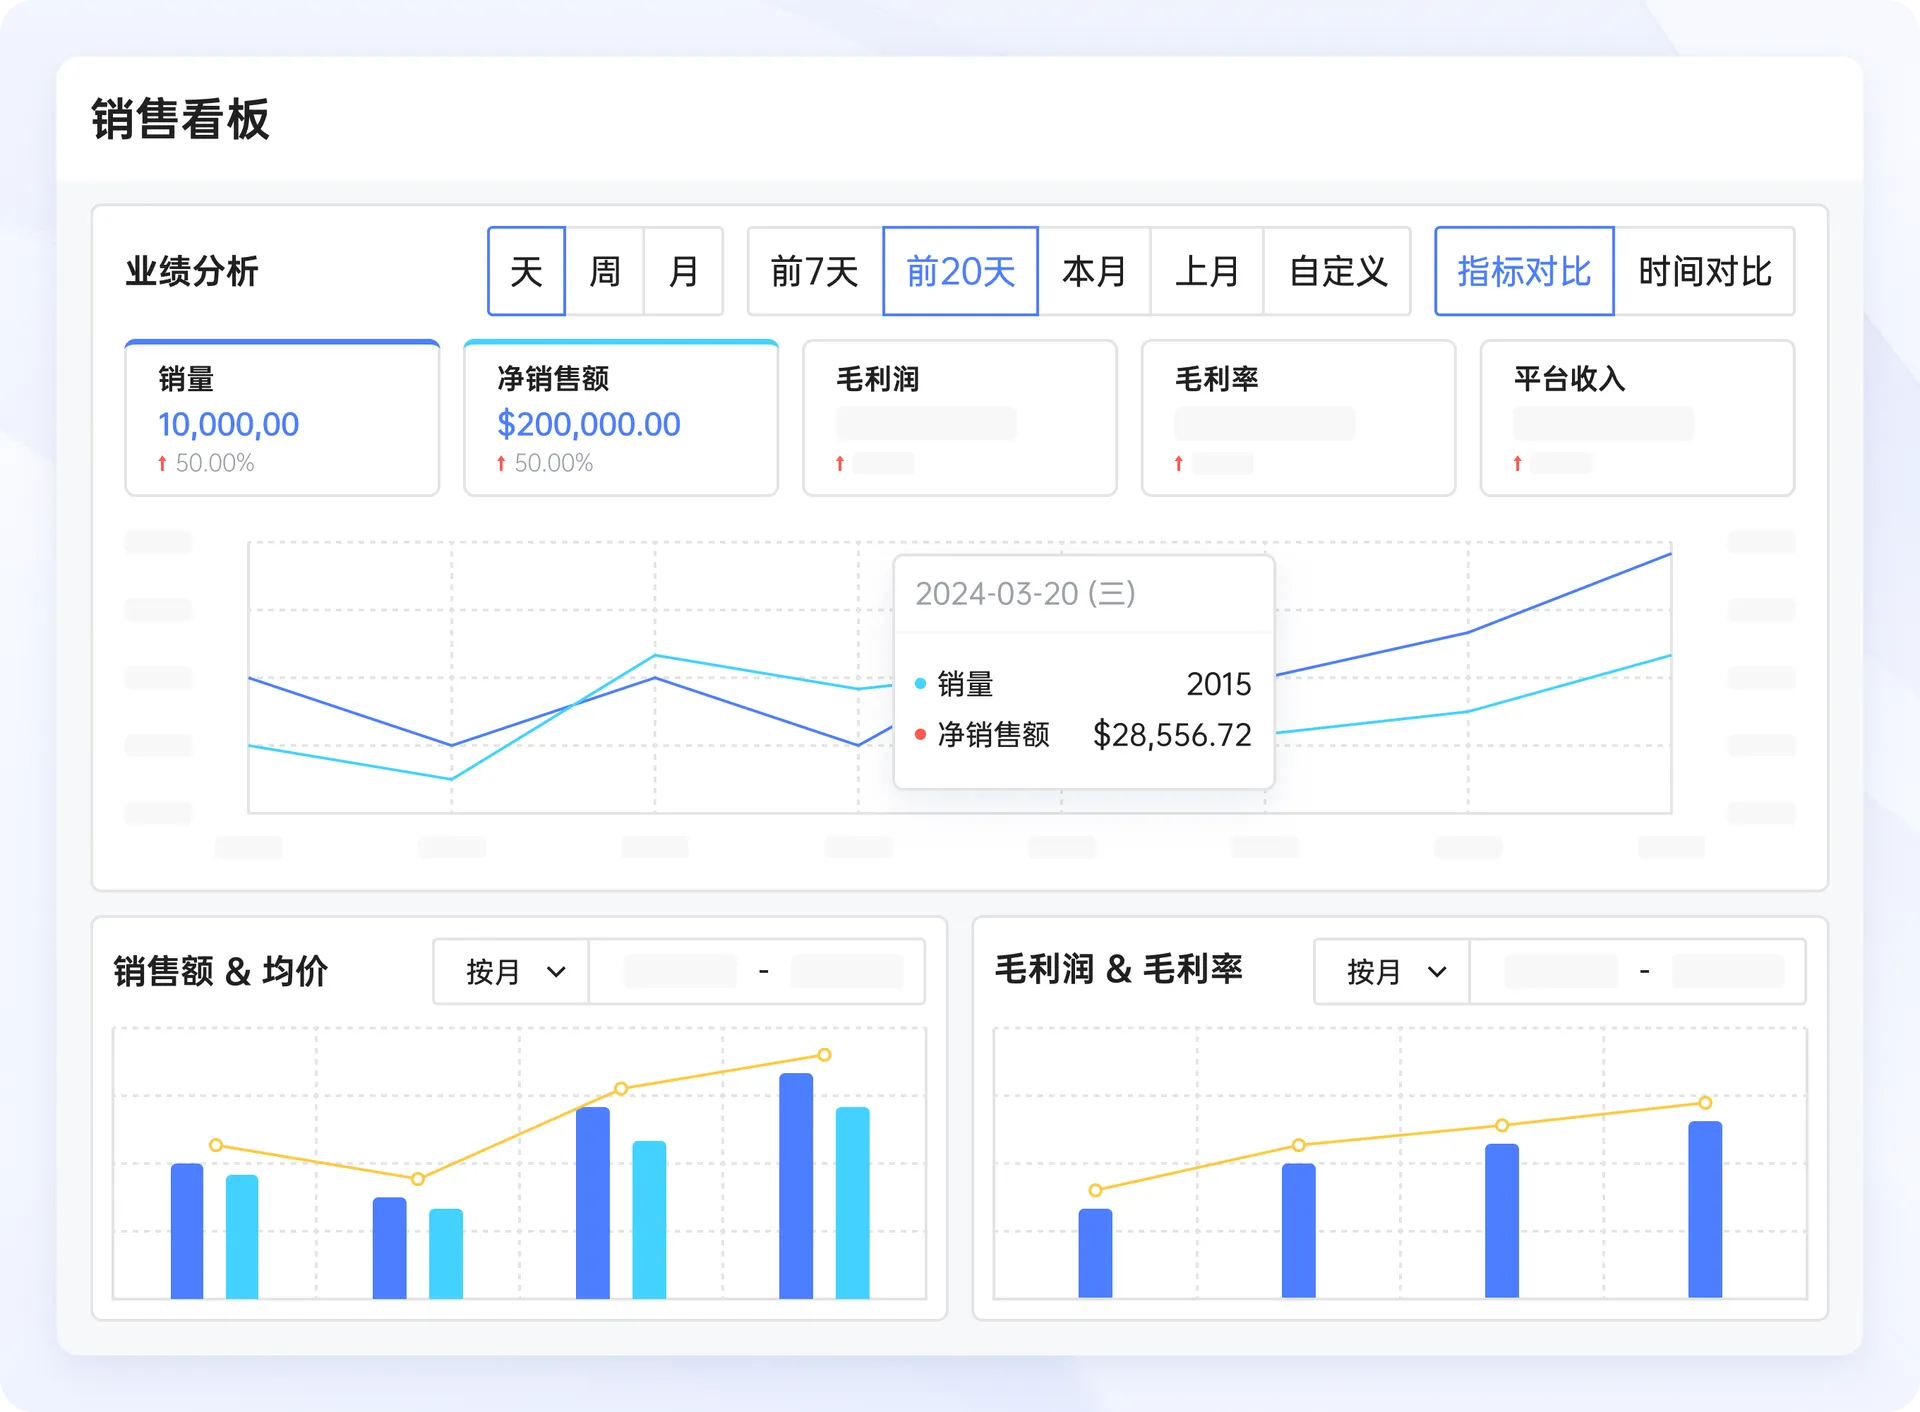Open 按月 dropdown in 销售额 & 均价
The width and height of the screenshot is (1920, 1412).
point(511,971)
